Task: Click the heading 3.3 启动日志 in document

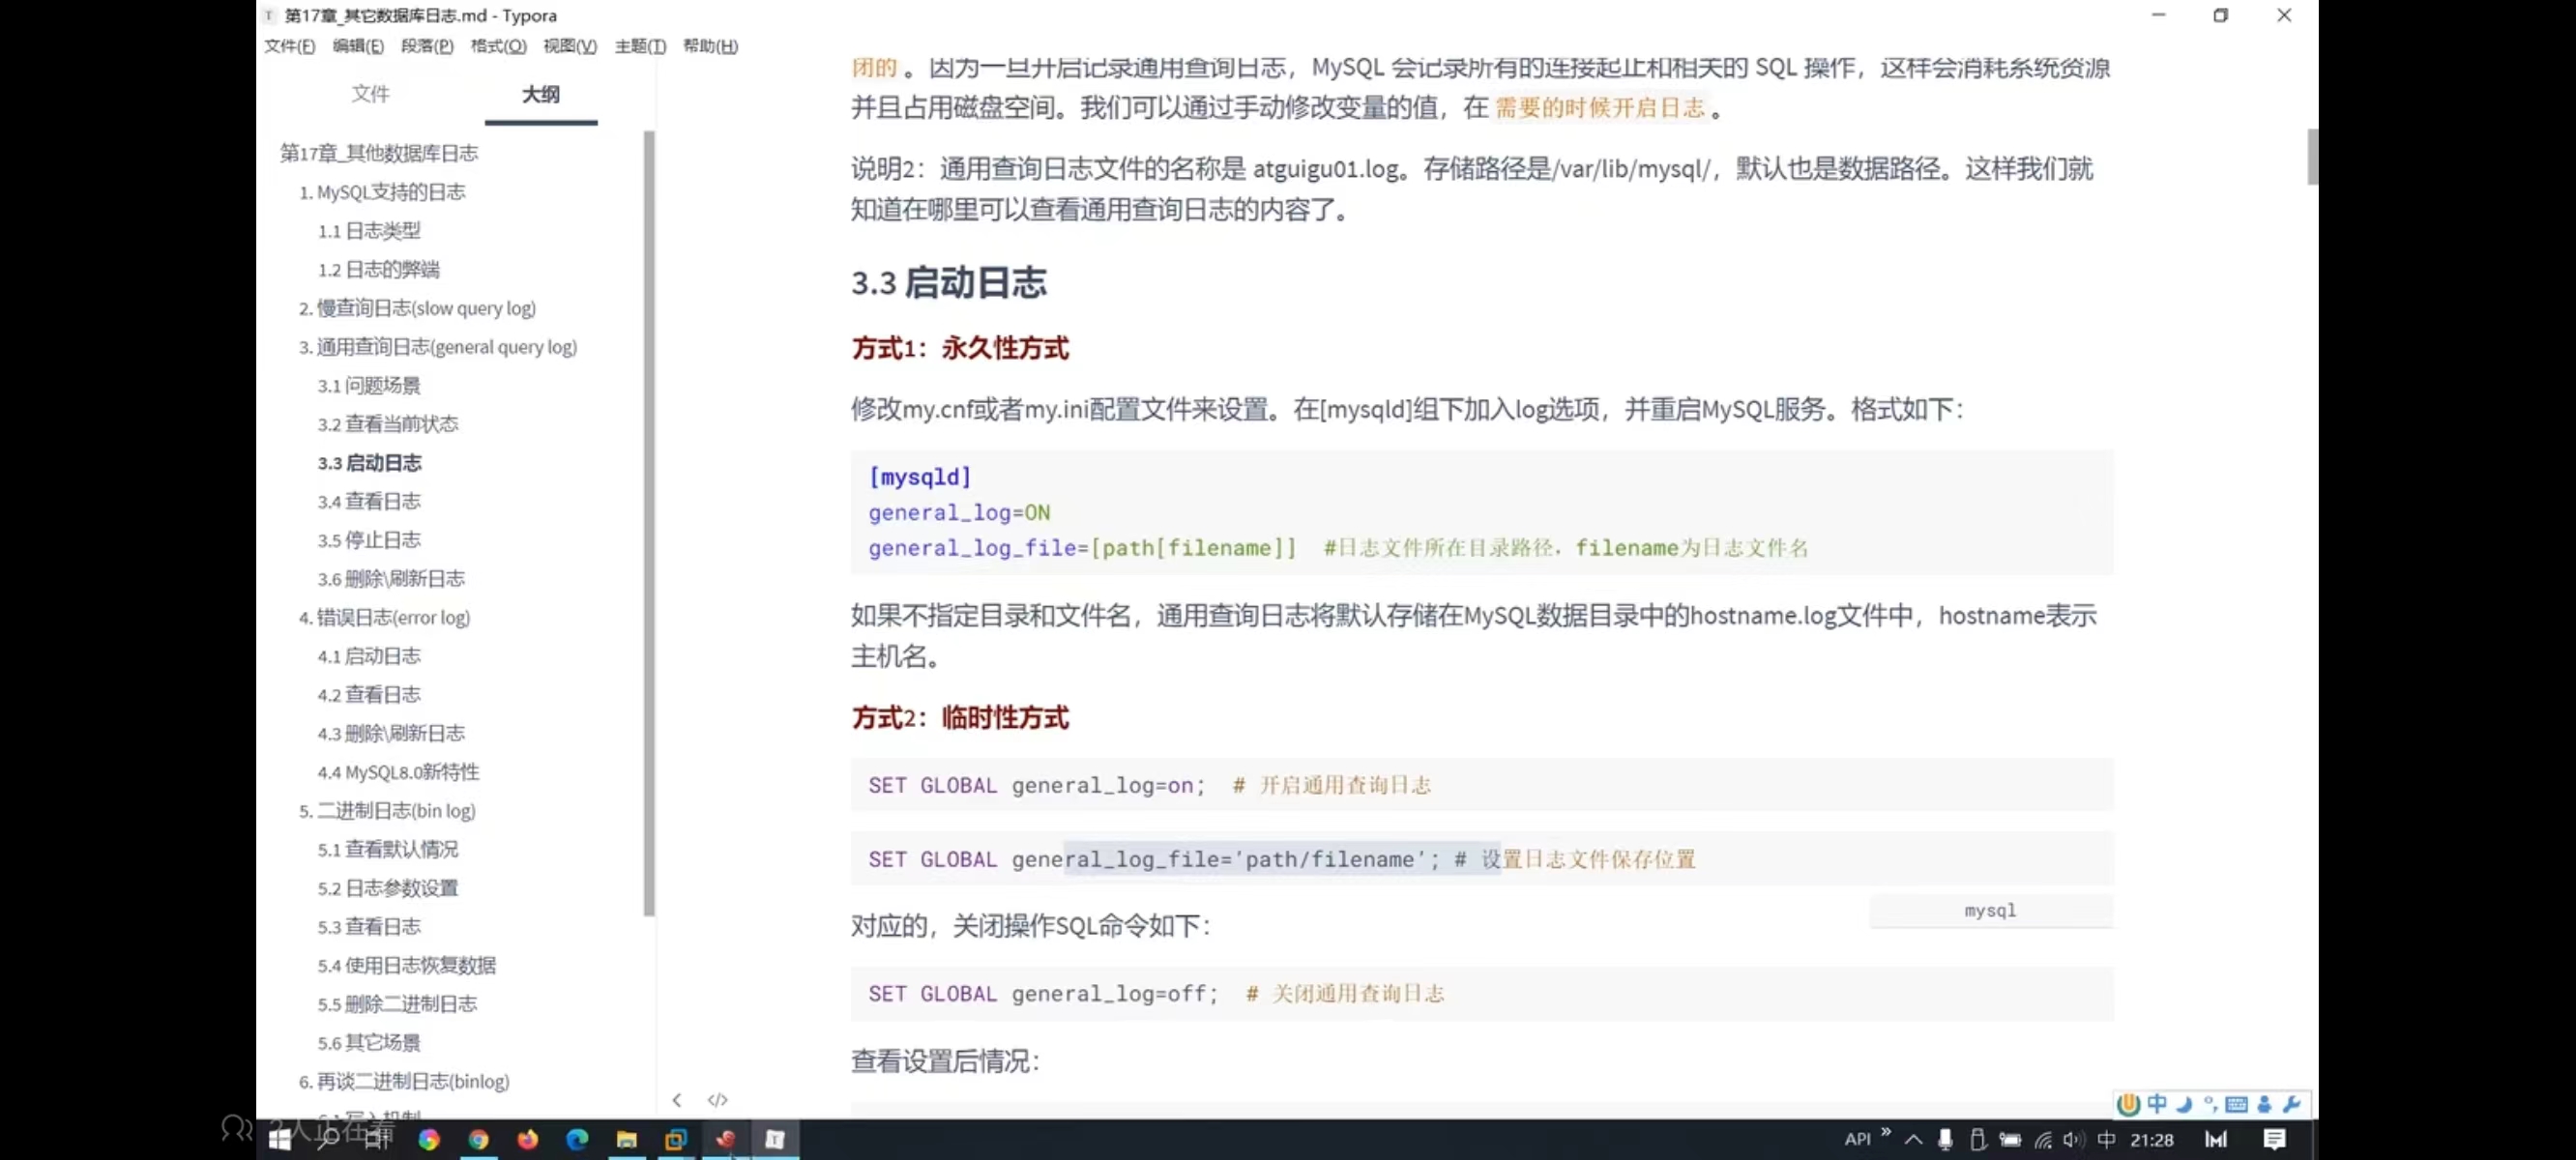Action: click(x=948, y=283)
